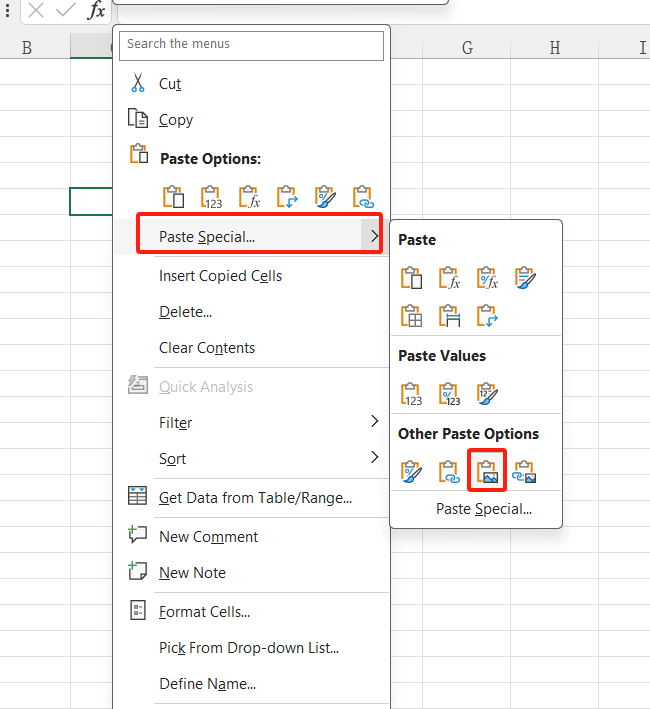Choose Keep Source Column Widths paste icon
650x709 pixels.
pyautogui.click(x=449, y=316)
